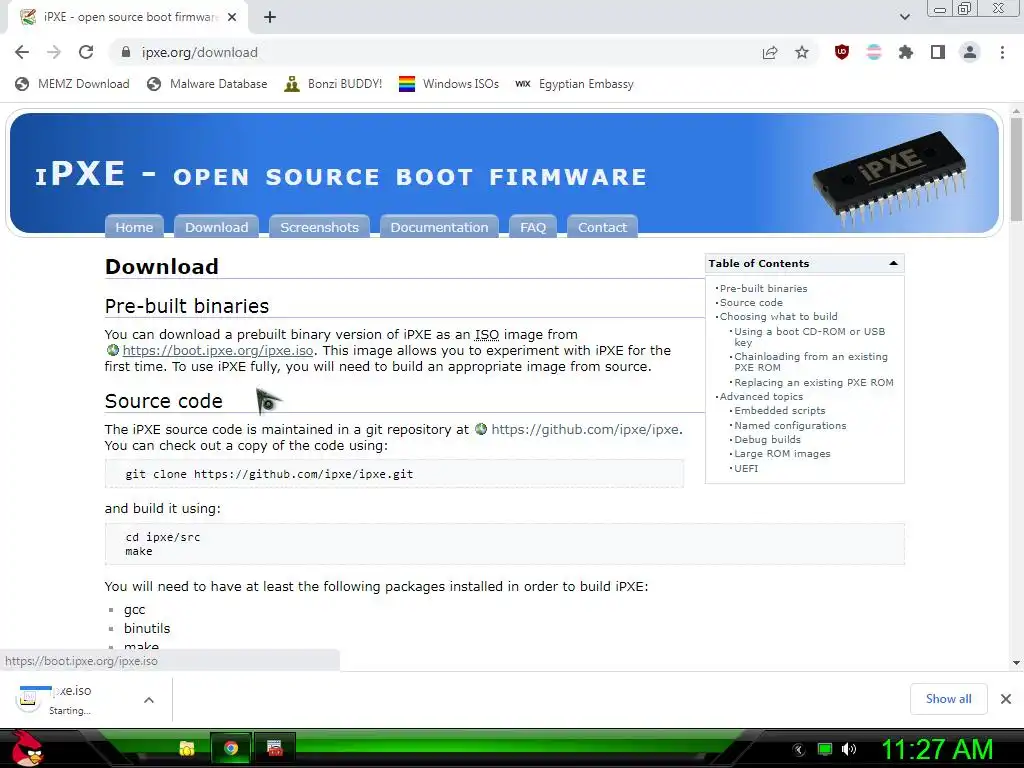Open the Download site tab
The height and width of the screenshot is (768, 1024).
point(216,227)
